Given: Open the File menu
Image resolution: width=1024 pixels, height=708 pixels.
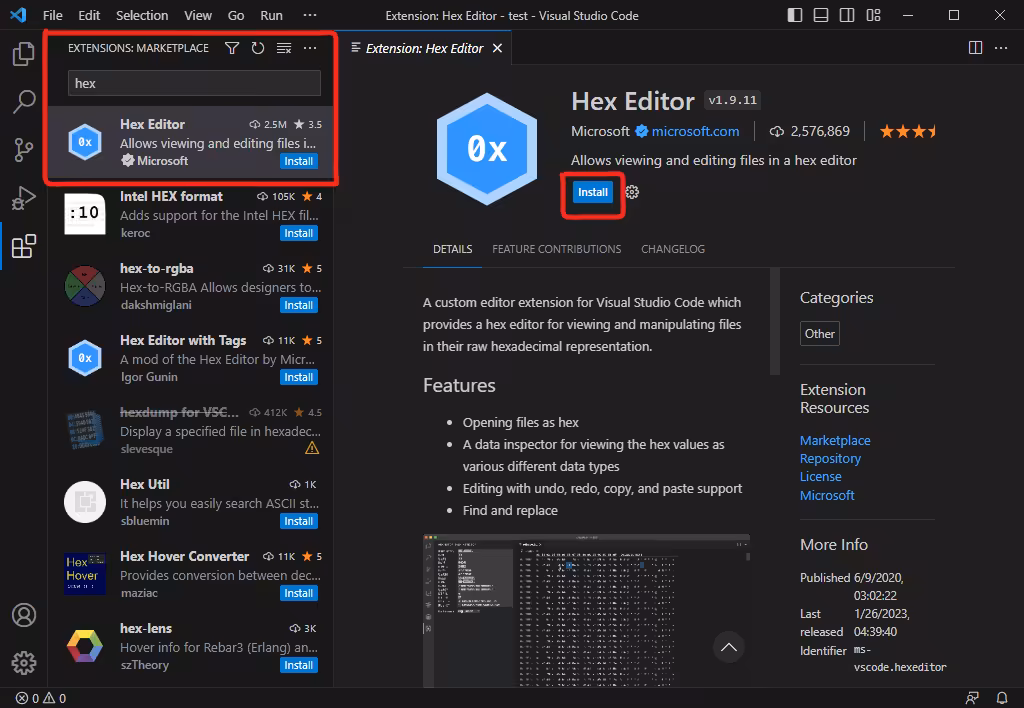Looking at the screenshot, I should 52,15.
